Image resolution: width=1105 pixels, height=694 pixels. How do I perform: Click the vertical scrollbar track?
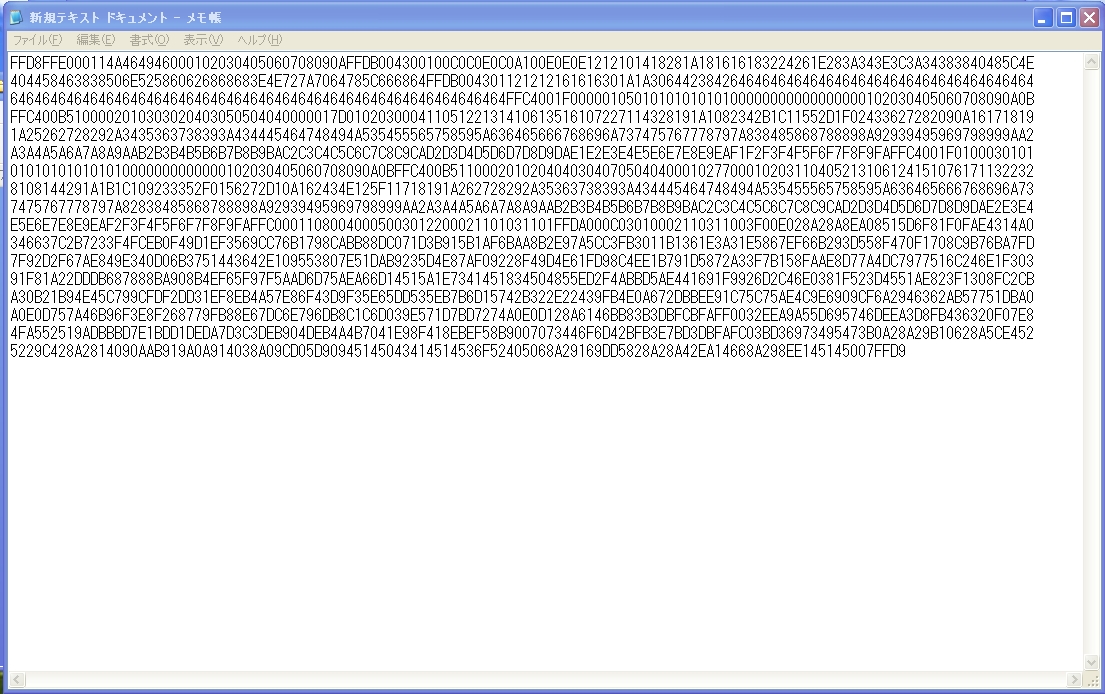coord(1091,362)
